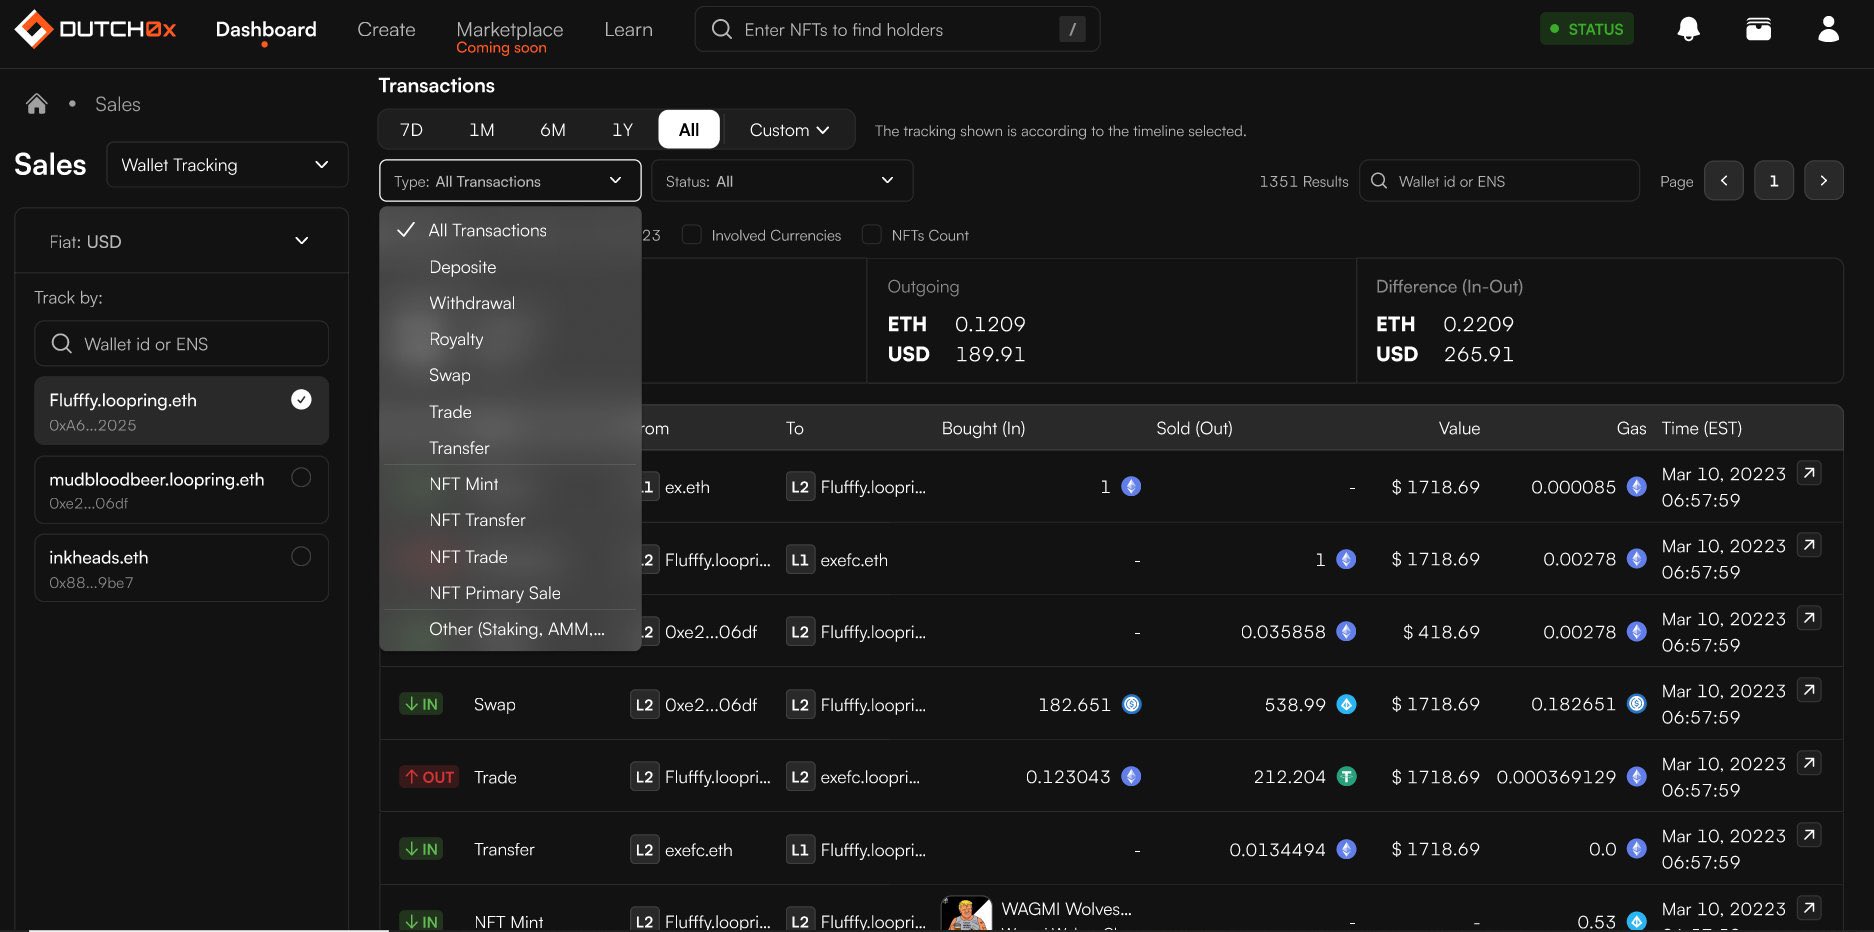Select the 6M timeline tab
The image size is (1874, 932).
tap(553, 130)
